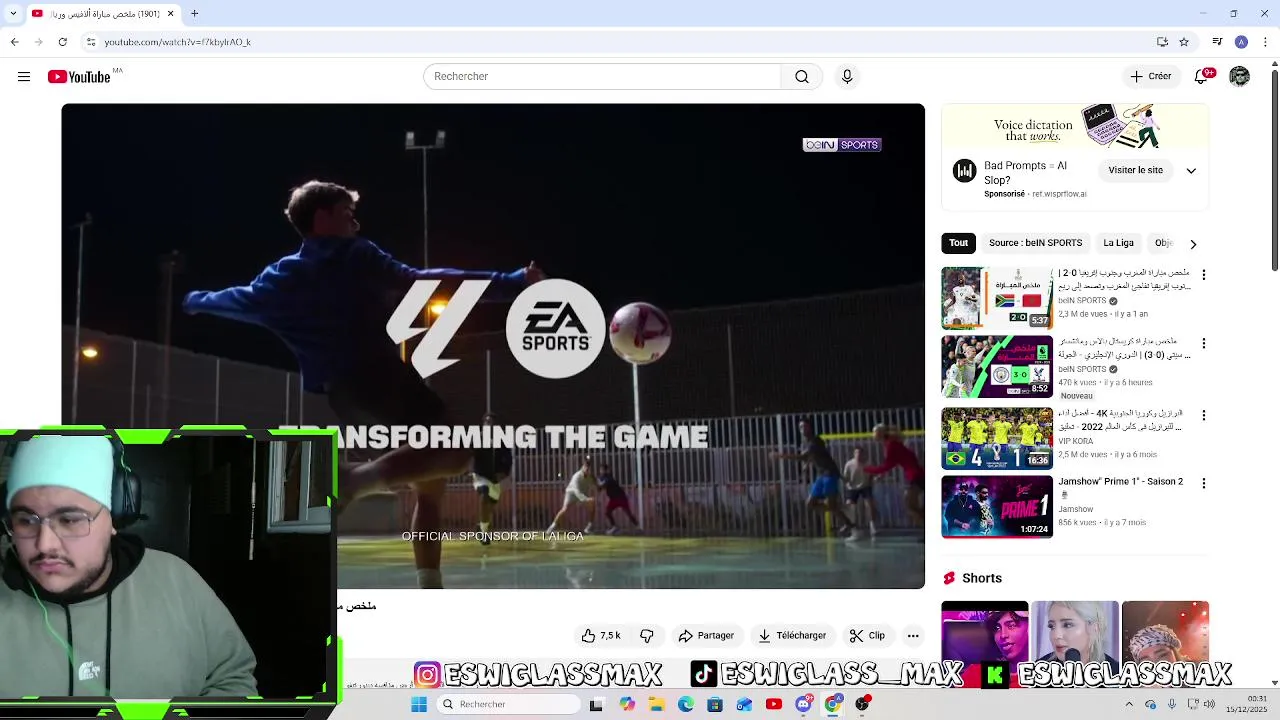Click the URL in the address bar
Image resolution: width=1280 pixels, height=720 pixels.
178,42
